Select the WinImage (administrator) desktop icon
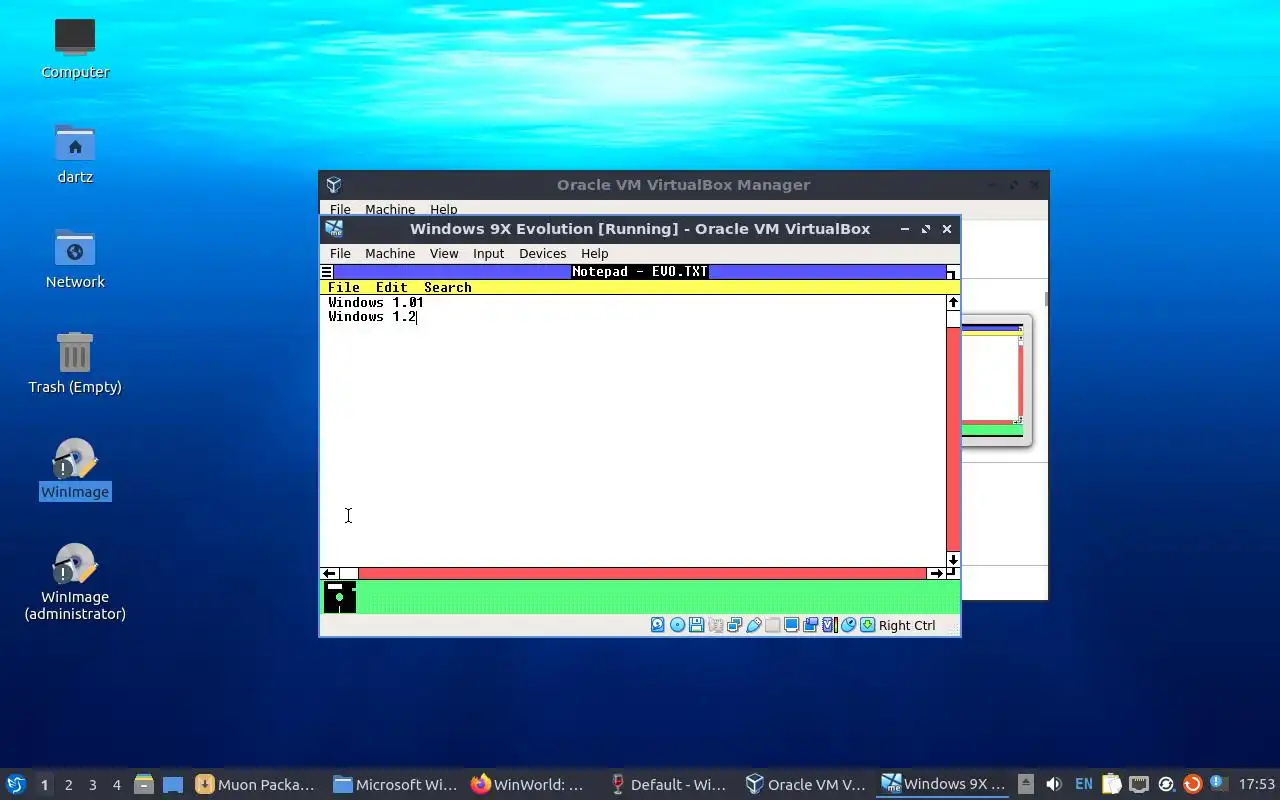1280x800 pixels. (x=75, y=582)
